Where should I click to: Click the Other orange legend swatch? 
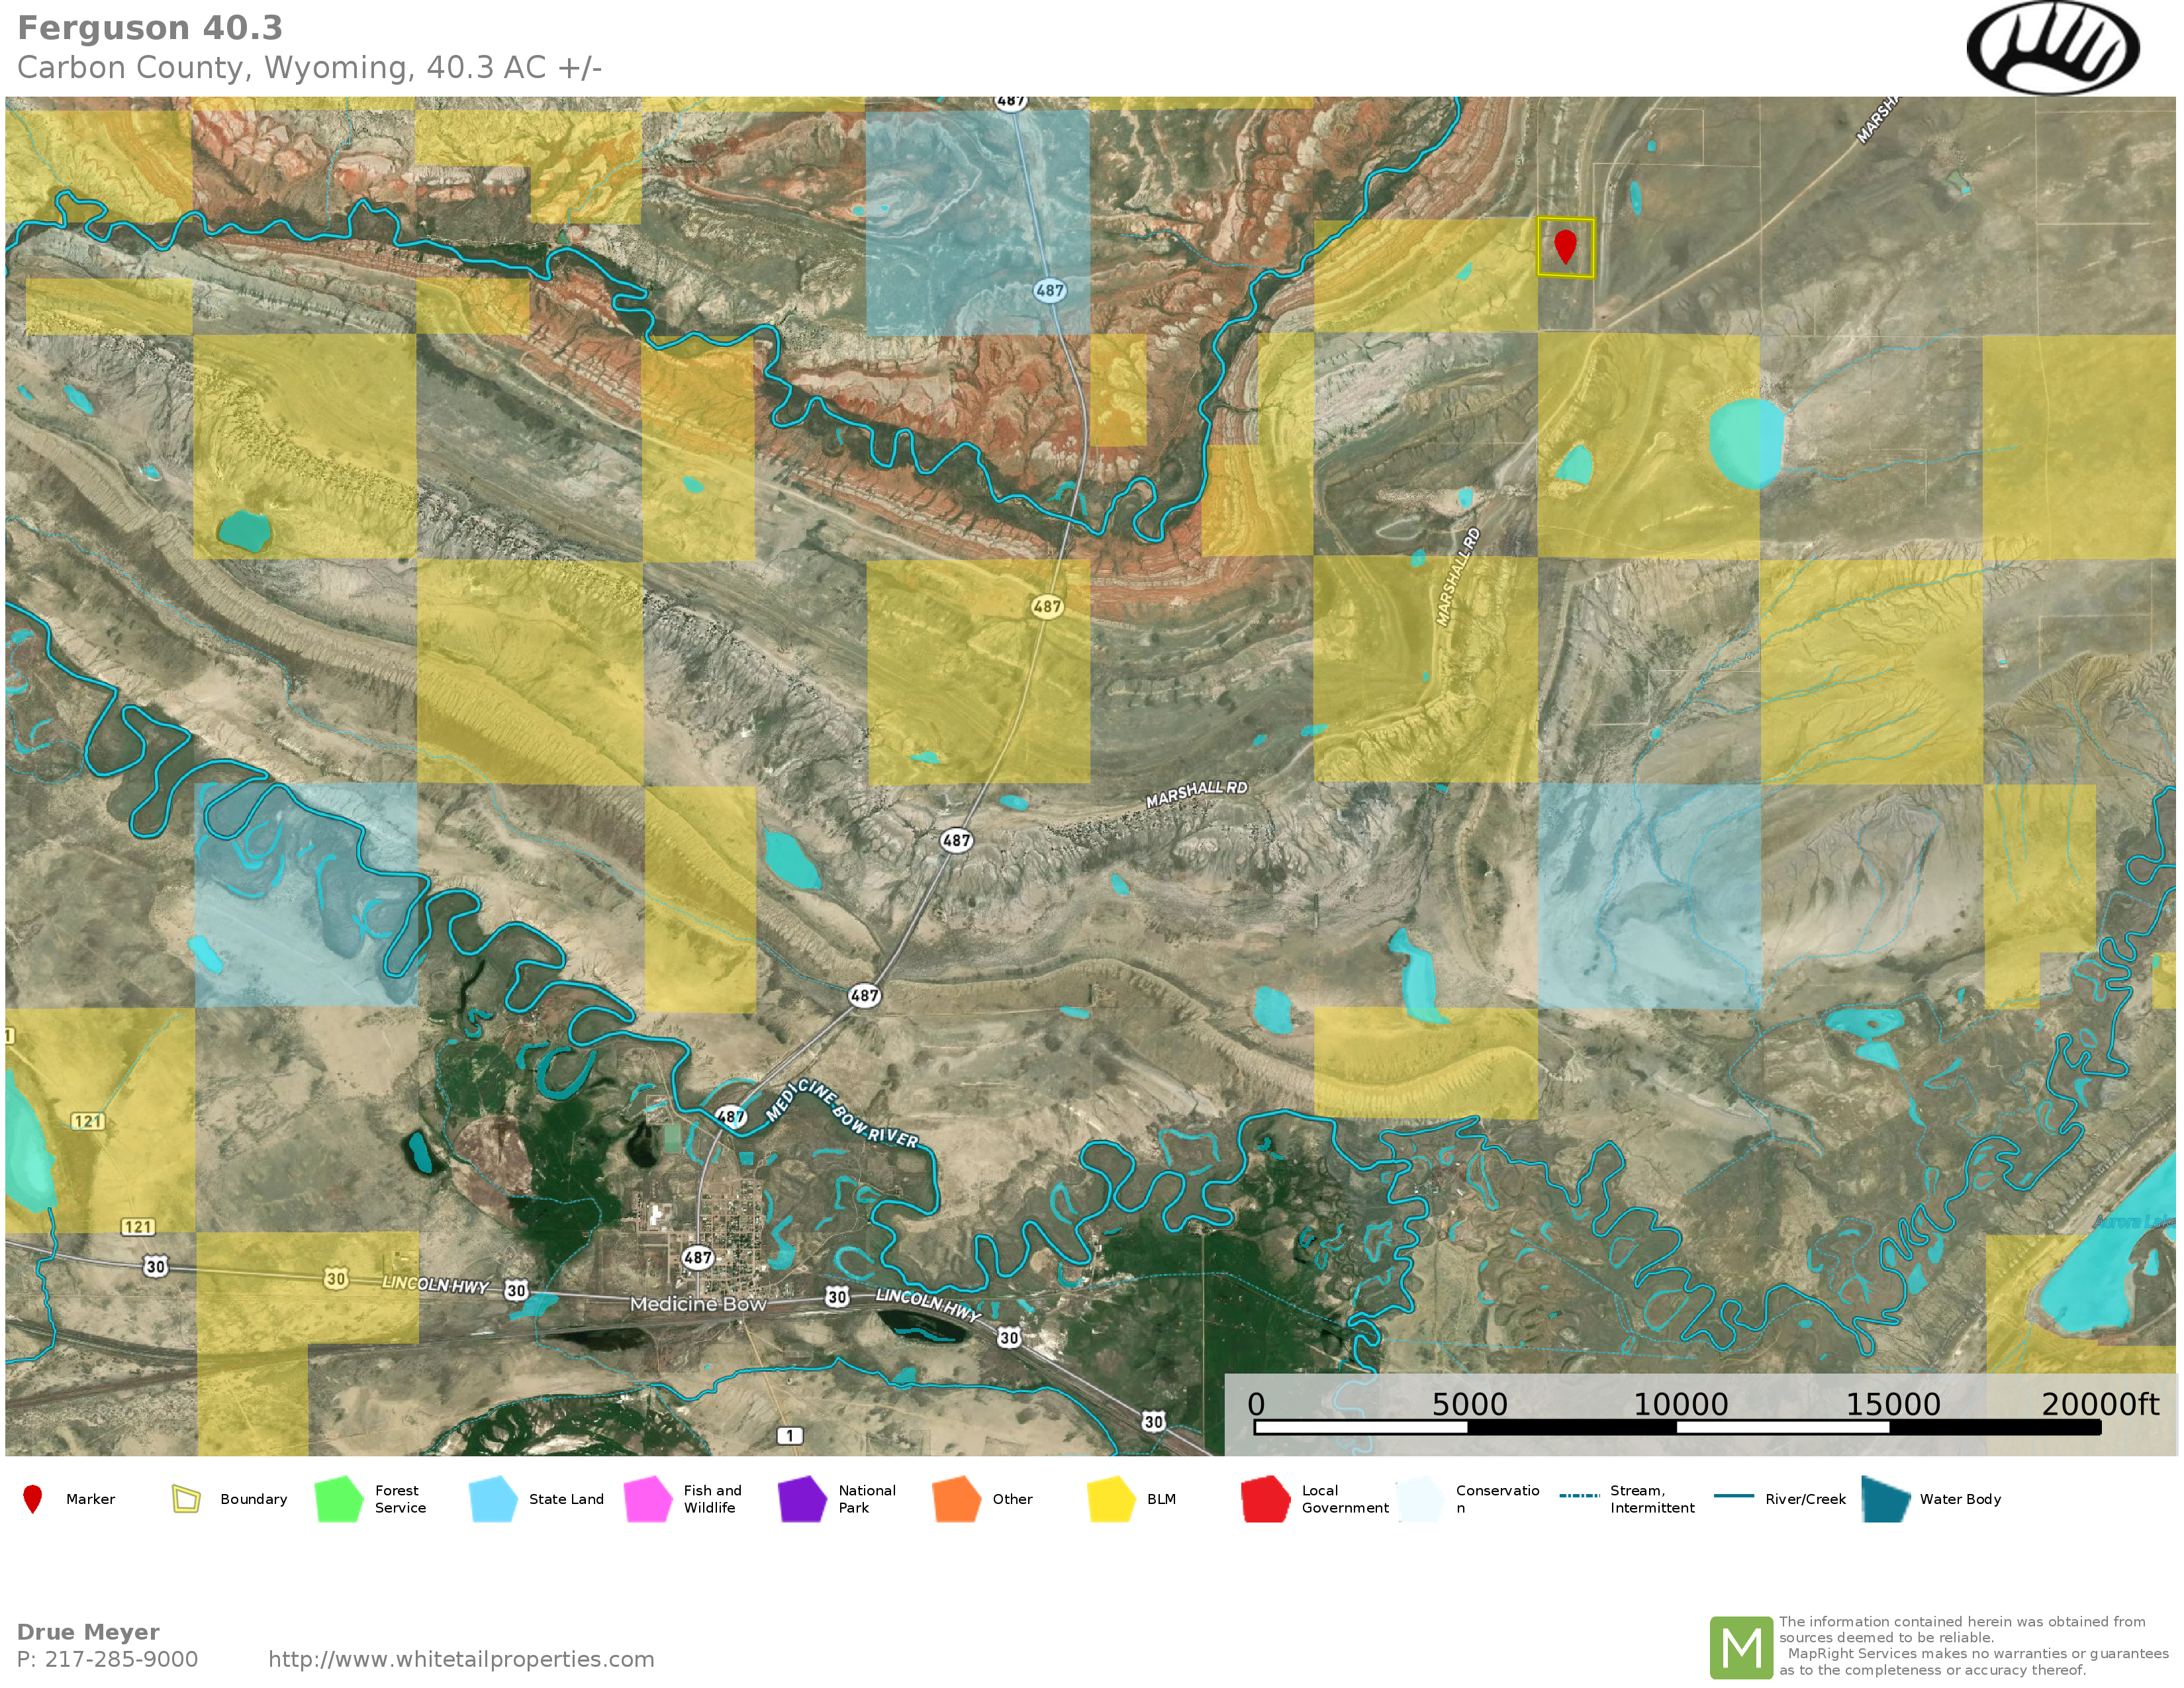tap(956, 1499)
